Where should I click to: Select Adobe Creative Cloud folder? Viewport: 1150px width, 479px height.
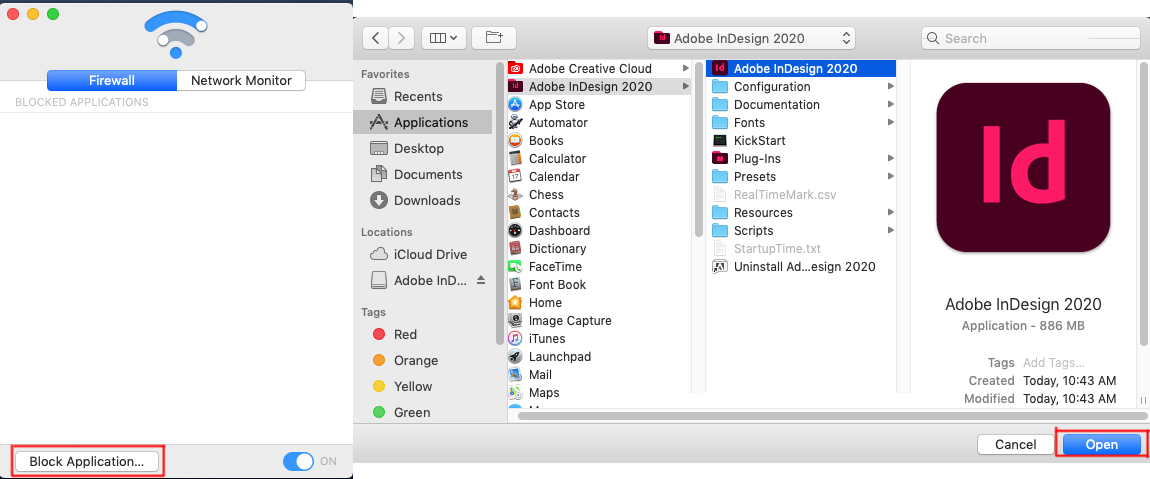(x=599, y=69)
